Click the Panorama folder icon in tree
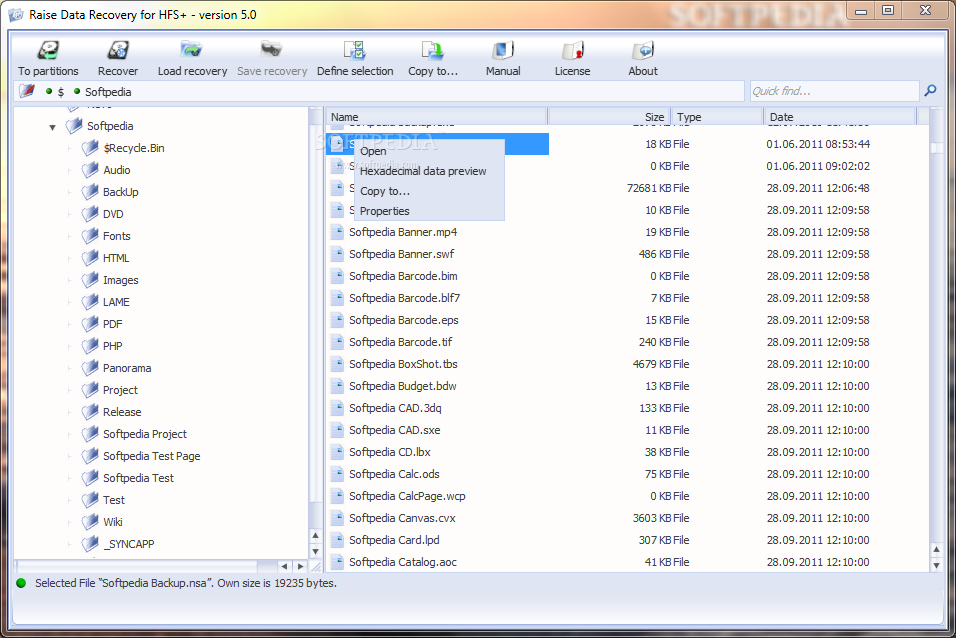This screenshot has height=638, width=956. [x=90, y=368]
